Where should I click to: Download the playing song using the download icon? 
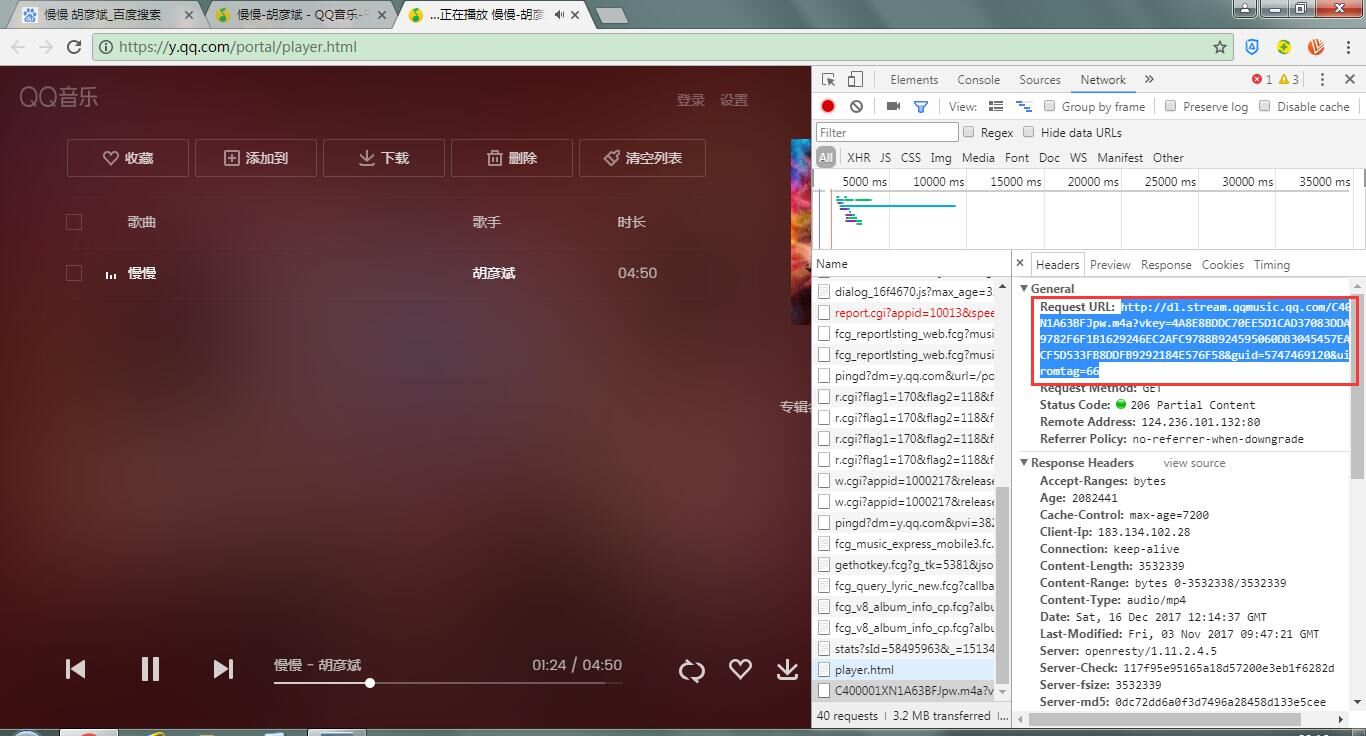[x=788, y=669]
